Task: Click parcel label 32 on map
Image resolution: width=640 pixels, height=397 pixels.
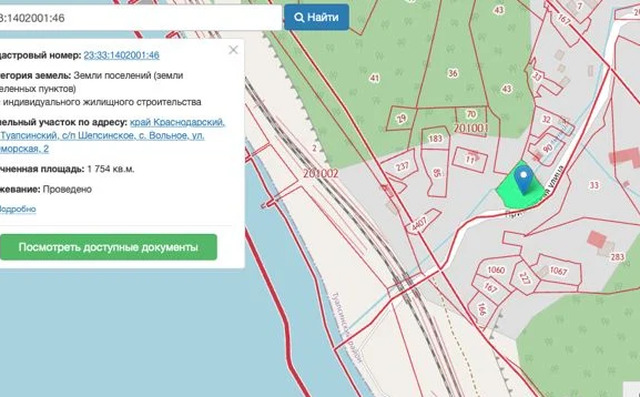Action: (x=546, y=119)
